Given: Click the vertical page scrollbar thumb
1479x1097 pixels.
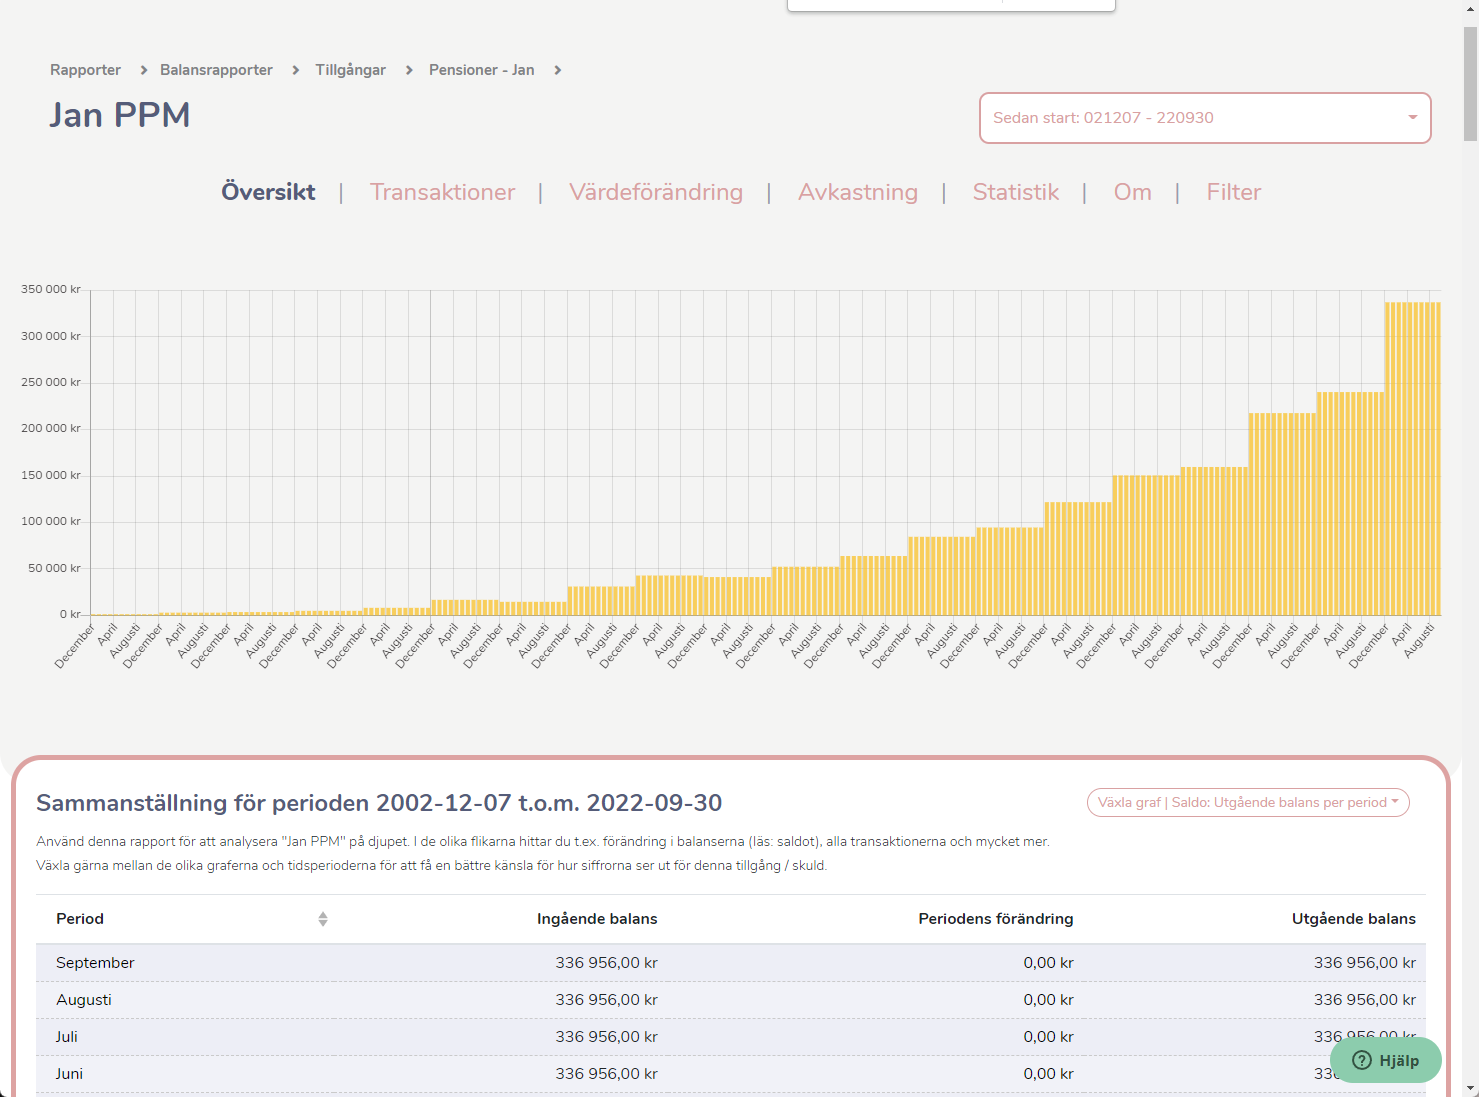Looking at the screenshot, I should point(1470,84).
